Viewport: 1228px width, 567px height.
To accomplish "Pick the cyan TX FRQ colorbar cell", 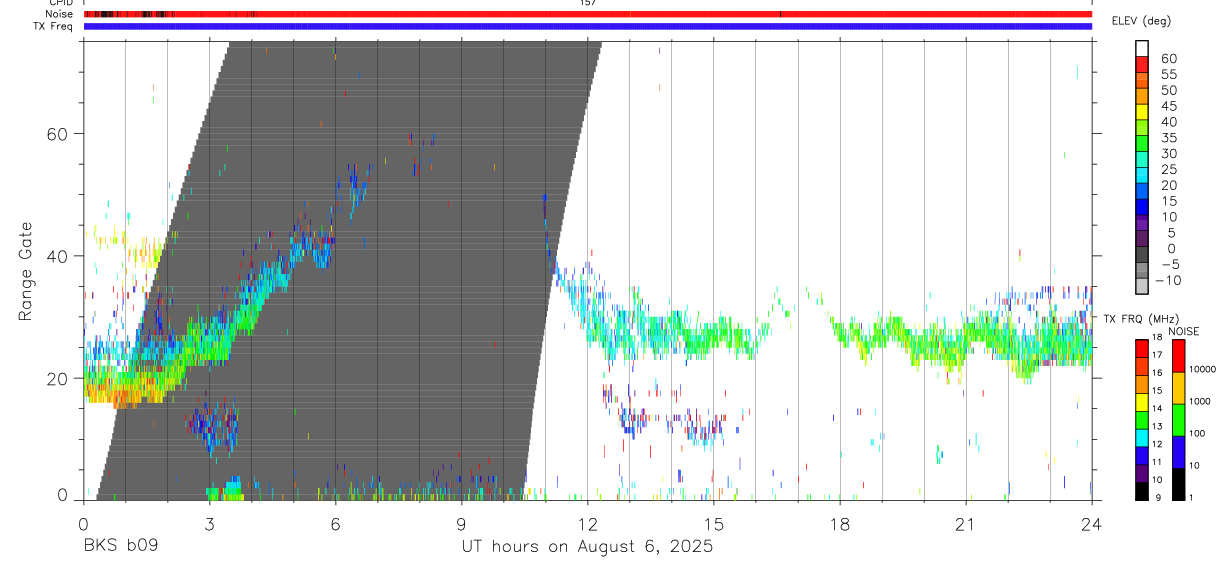I will 1142,437.
